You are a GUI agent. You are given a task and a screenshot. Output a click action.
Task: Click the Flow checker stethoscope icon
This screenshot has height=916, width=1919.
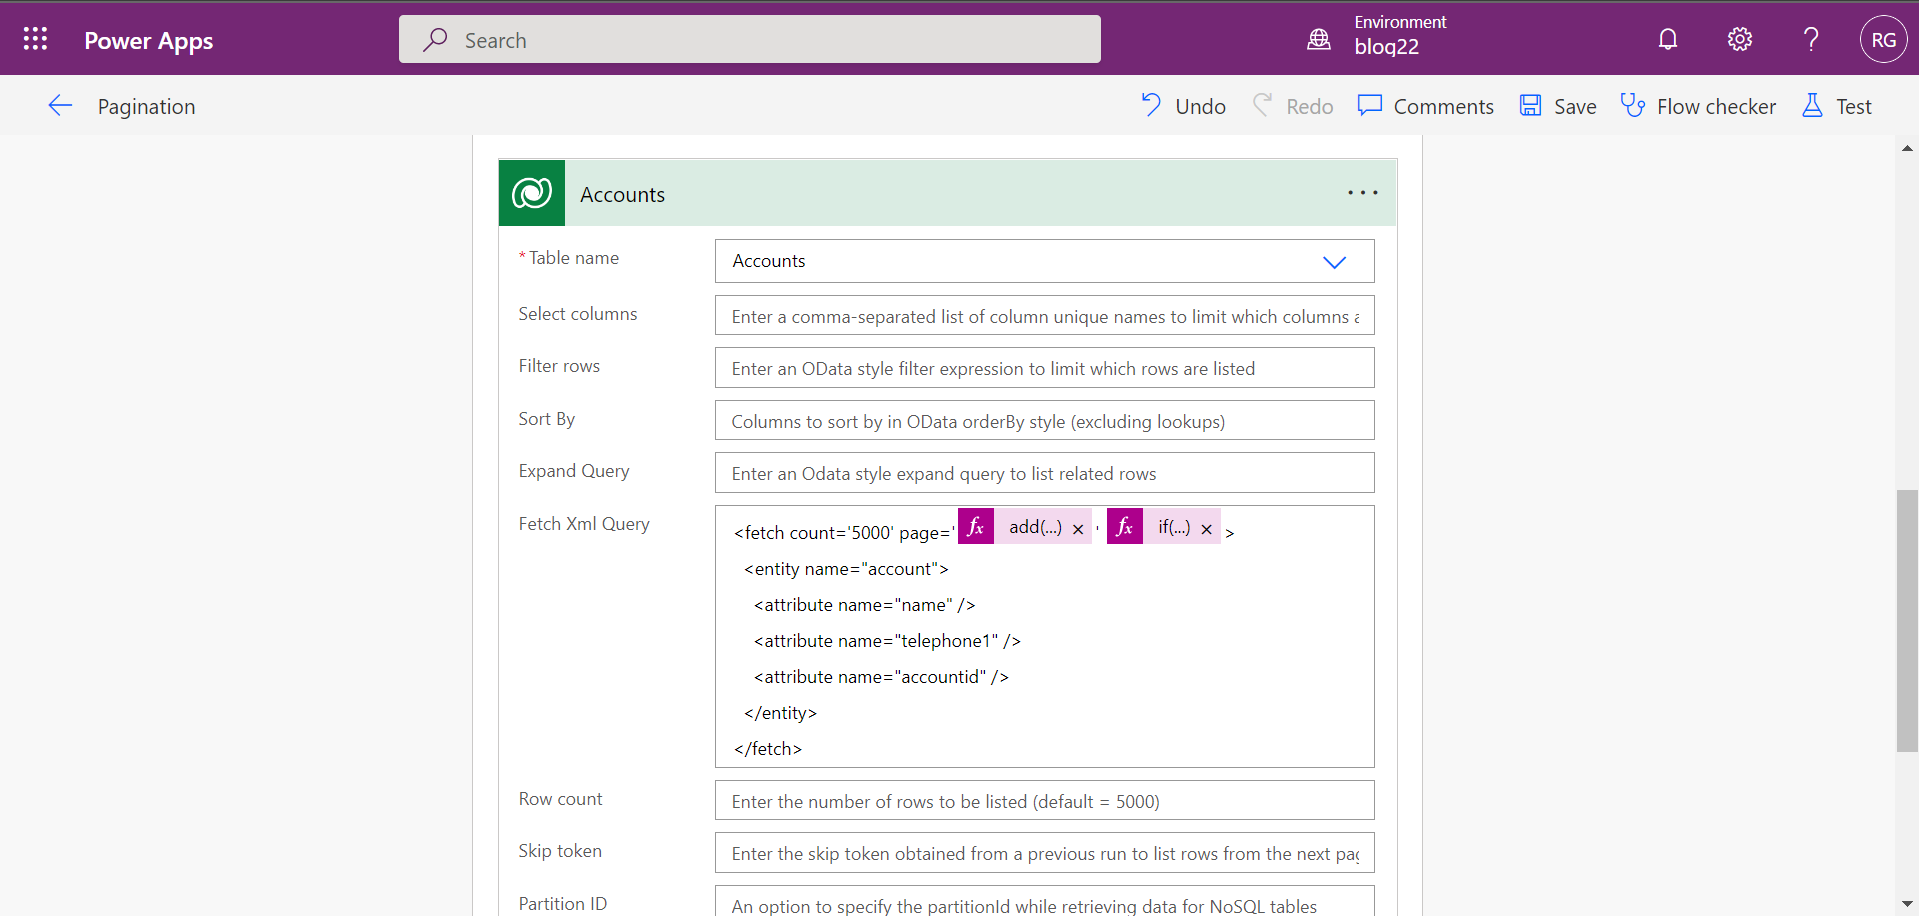pos(1633,105)
